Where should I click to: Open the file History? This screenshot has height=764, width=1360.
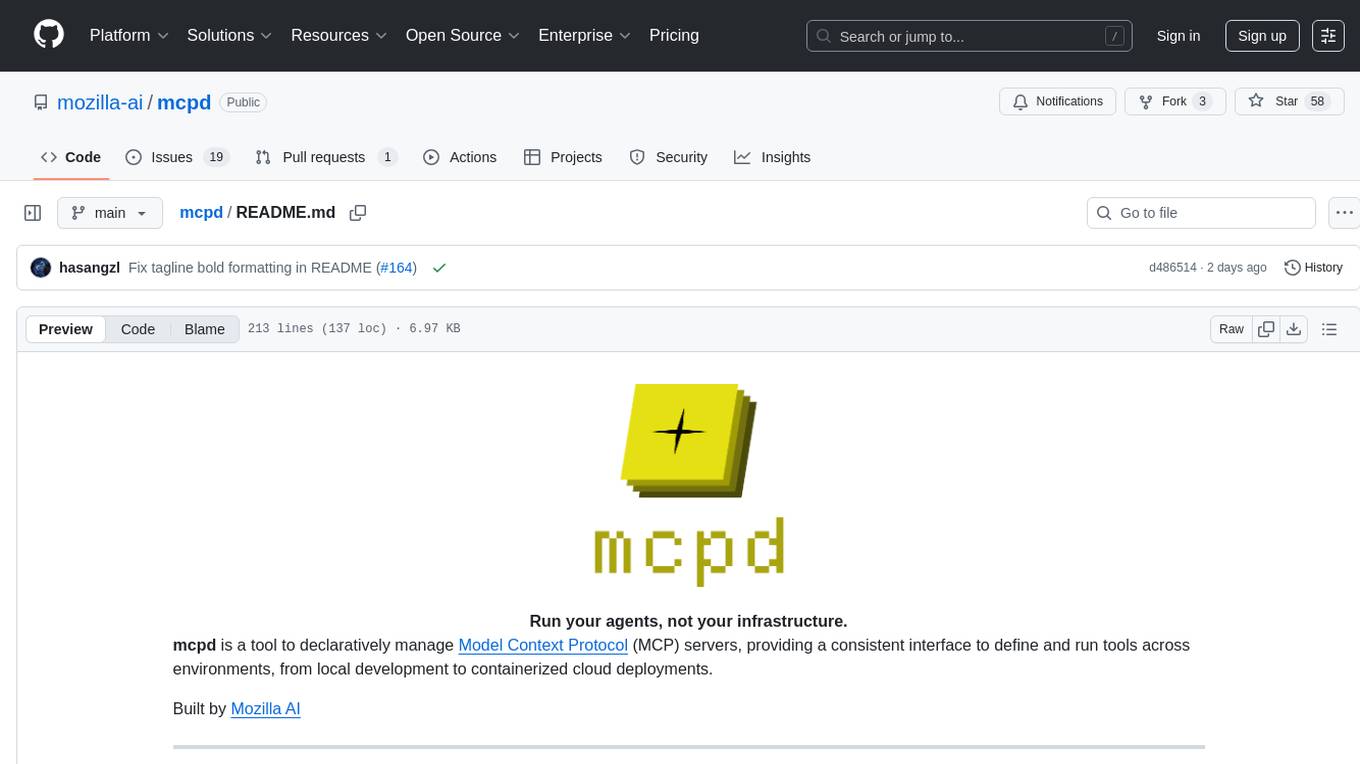point(1313,268)
